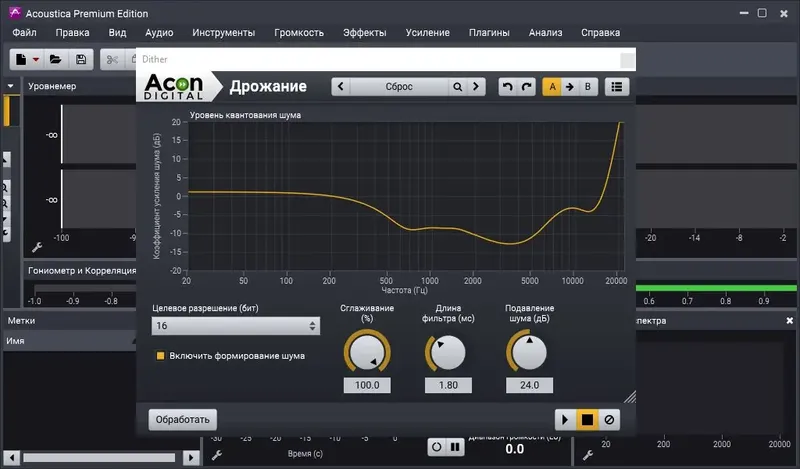This screenshot has height=469, width=800.
Task: Switch to the B settings slot
Action: [588, 87]
